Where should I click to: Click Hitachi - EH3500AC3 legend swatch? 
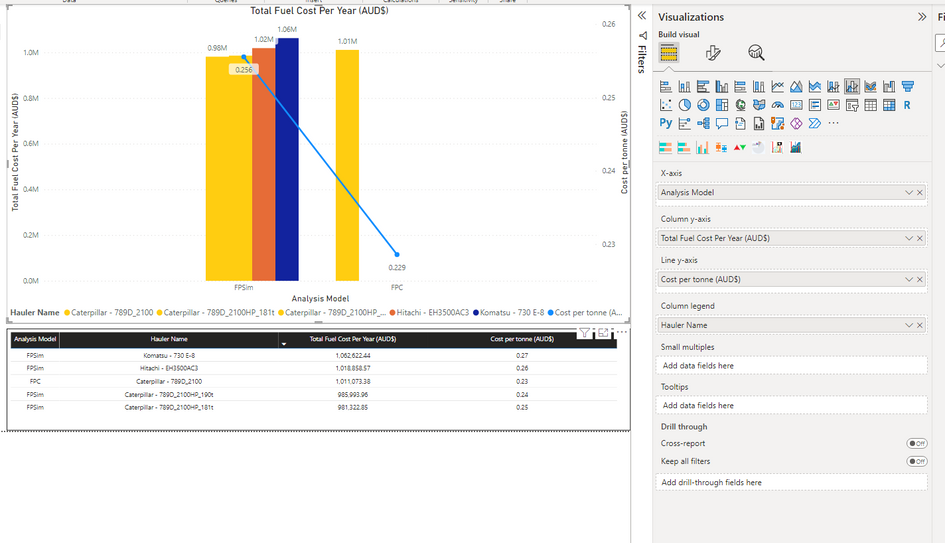click(392, 313)
